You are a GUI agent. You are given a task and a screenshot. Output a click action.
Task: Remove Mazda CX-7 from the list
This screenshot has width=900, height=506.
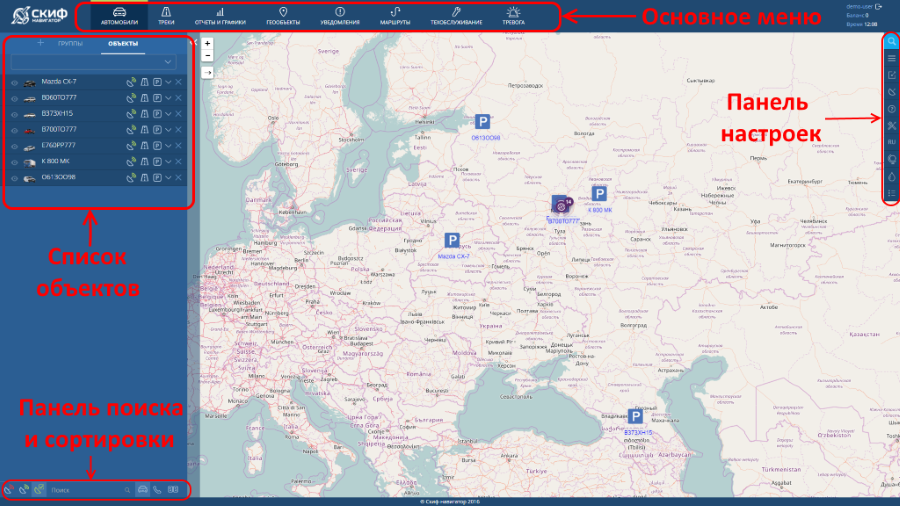(179, 82)
